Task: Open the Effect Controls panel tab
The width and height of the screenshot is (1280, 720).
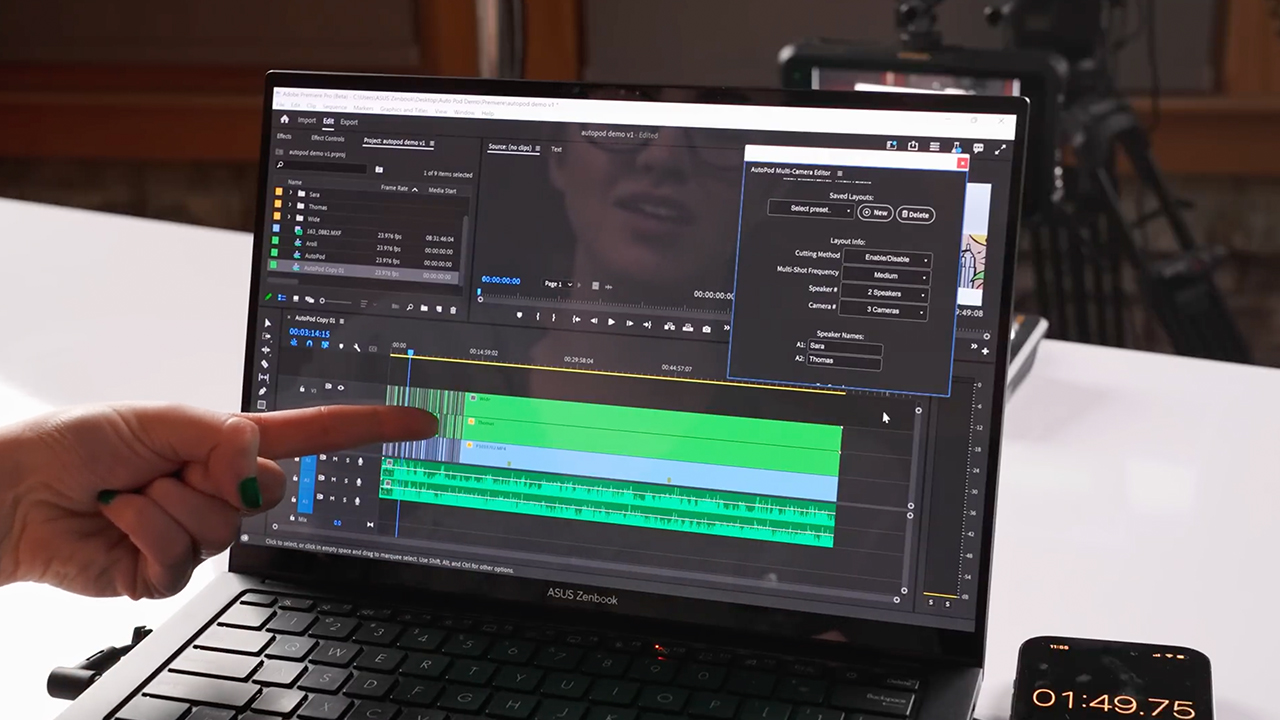Action: pyautogui.click(x=327, y=138)
